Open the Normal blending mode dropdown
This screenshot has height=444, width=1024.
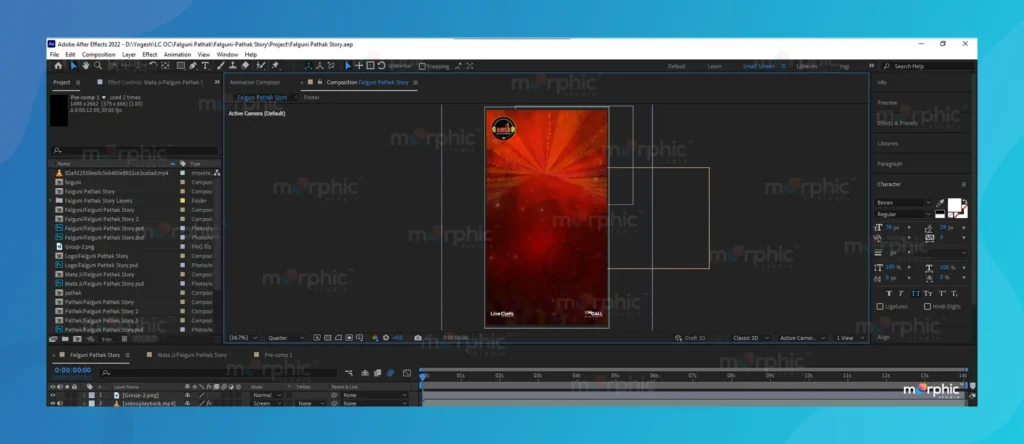click(266, 395)
